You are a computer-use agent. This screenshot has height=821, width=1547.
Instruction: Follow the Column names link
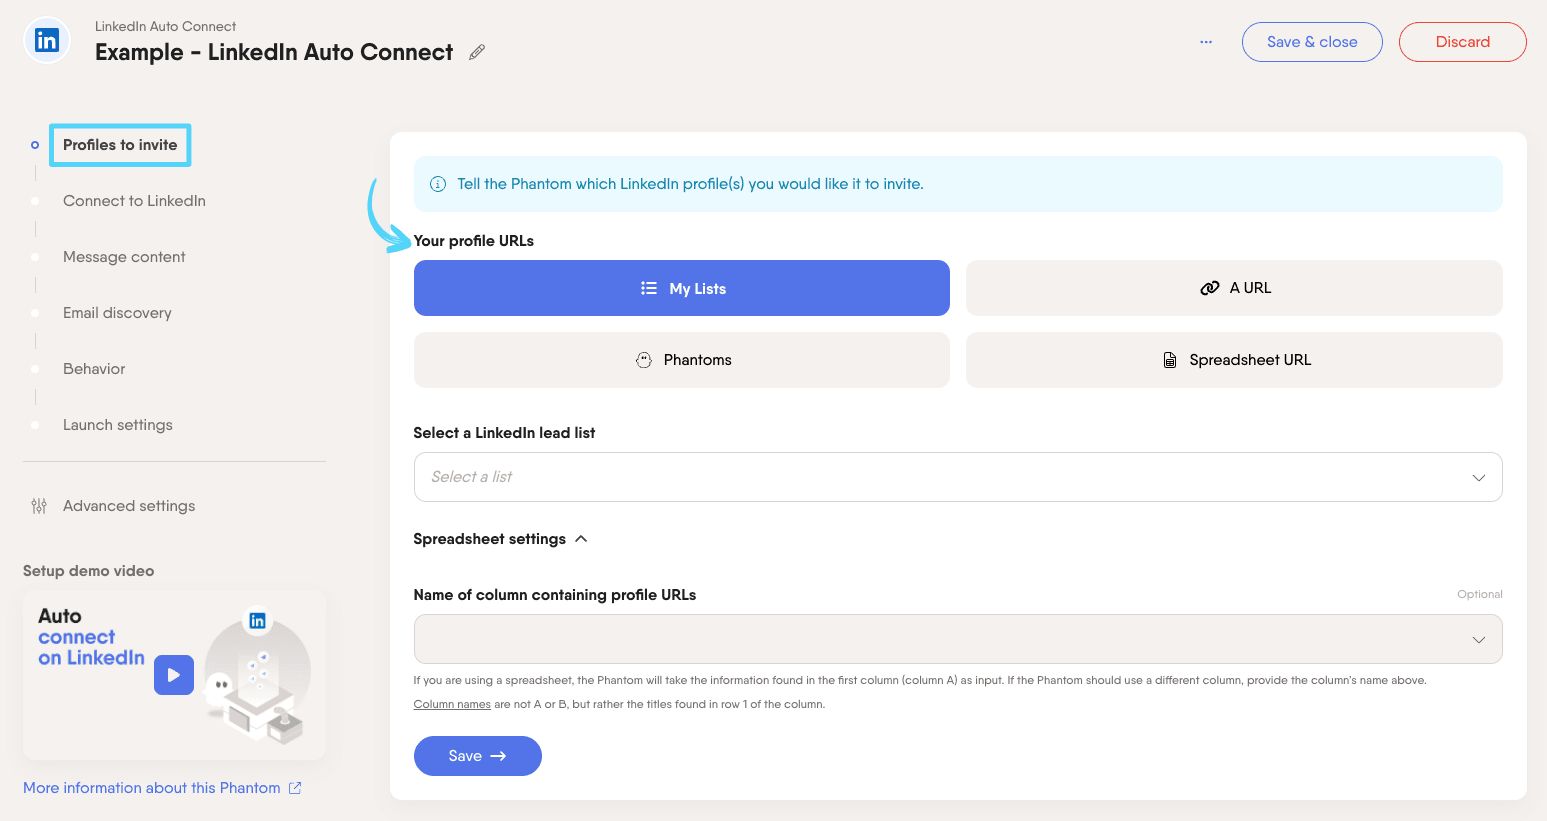pos(452,704)
